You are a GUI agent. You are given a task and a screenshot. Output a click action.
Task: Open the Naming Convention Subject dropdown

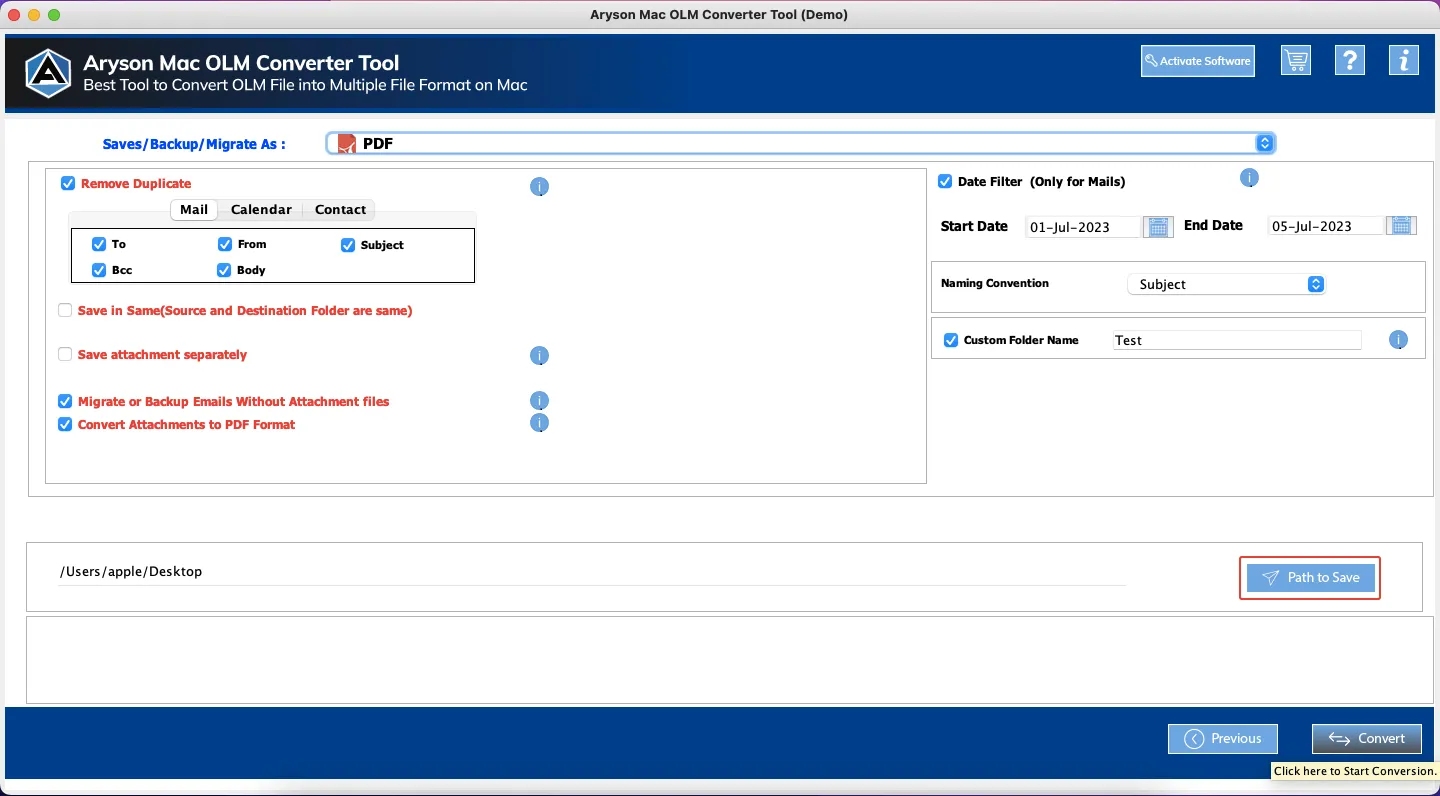[x=1227, y=284]
